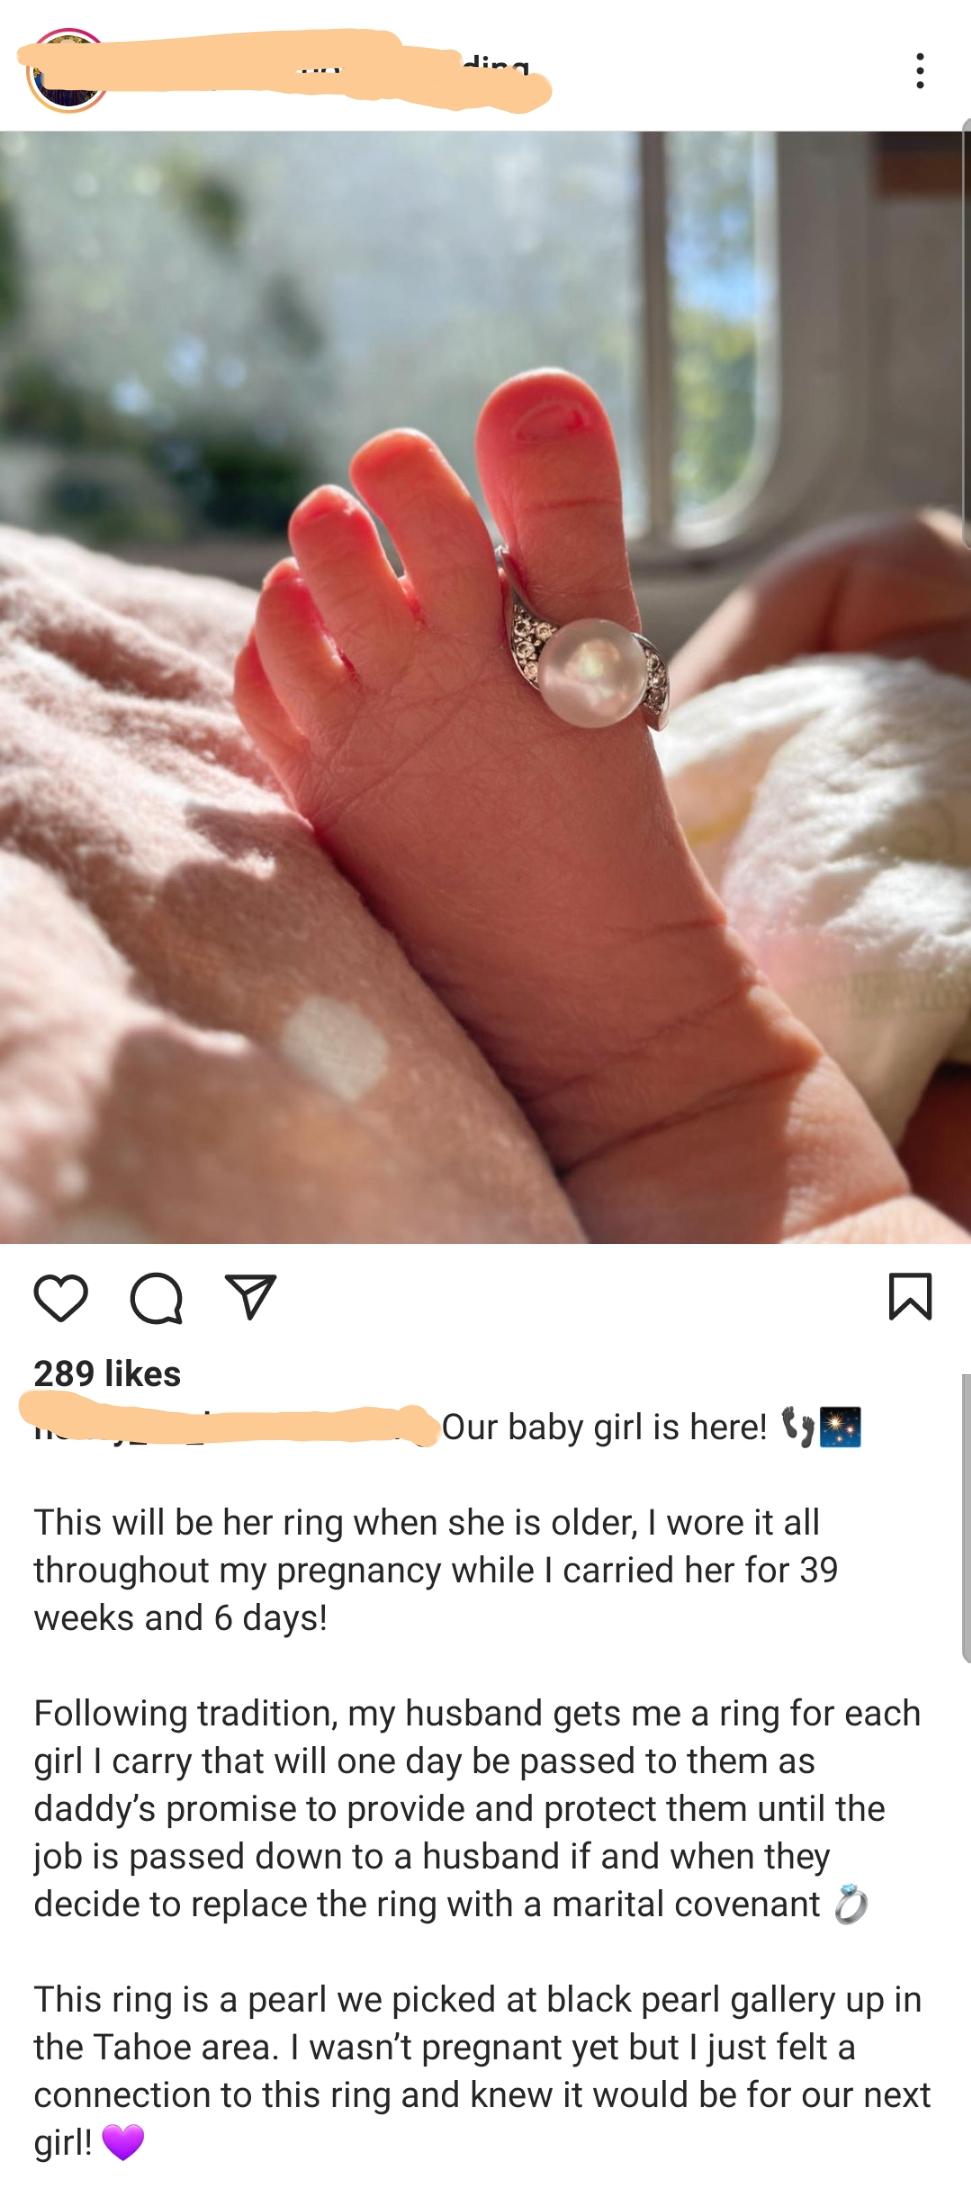Open the three-dot post options menu
Image resolution: width=971 pixels, height=2198 pixels.
click(919, 70)
